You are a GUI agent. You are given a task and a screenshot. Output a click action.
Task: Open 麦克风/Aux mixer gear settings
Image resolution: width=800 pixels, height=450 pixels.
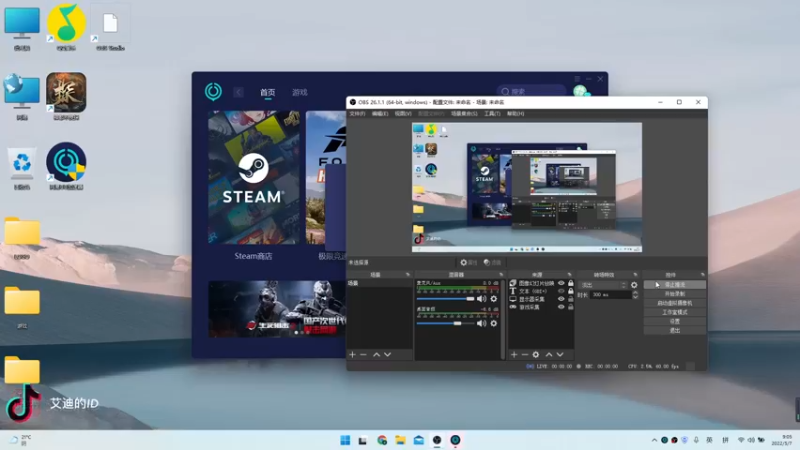click(493, 298)
